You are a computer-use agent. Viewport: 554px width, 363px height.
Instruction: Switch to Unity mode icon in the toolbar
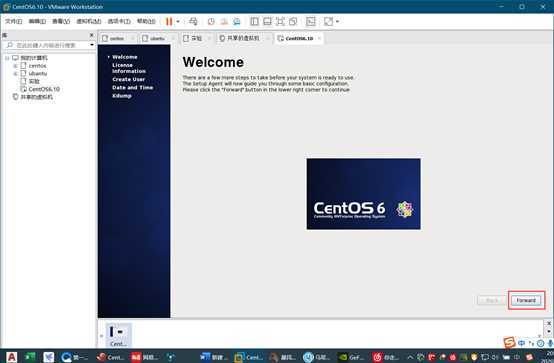(x=293, y=22)
